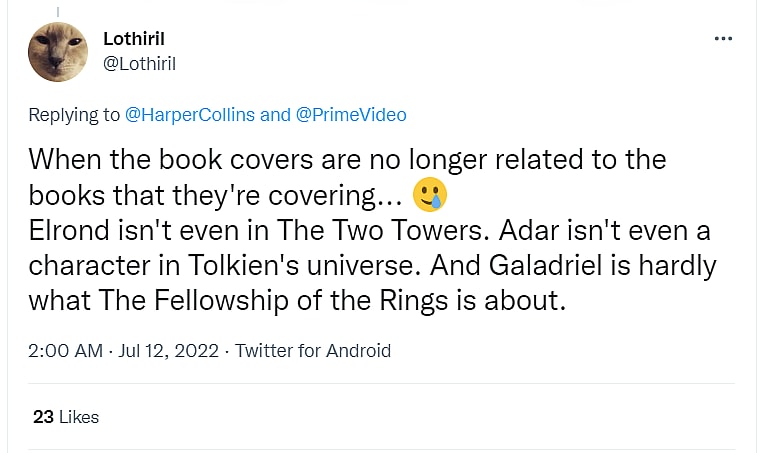760x453 pixels.
Task: Click the teary smile emoji in tweet
Action: [x=431, y=194]
